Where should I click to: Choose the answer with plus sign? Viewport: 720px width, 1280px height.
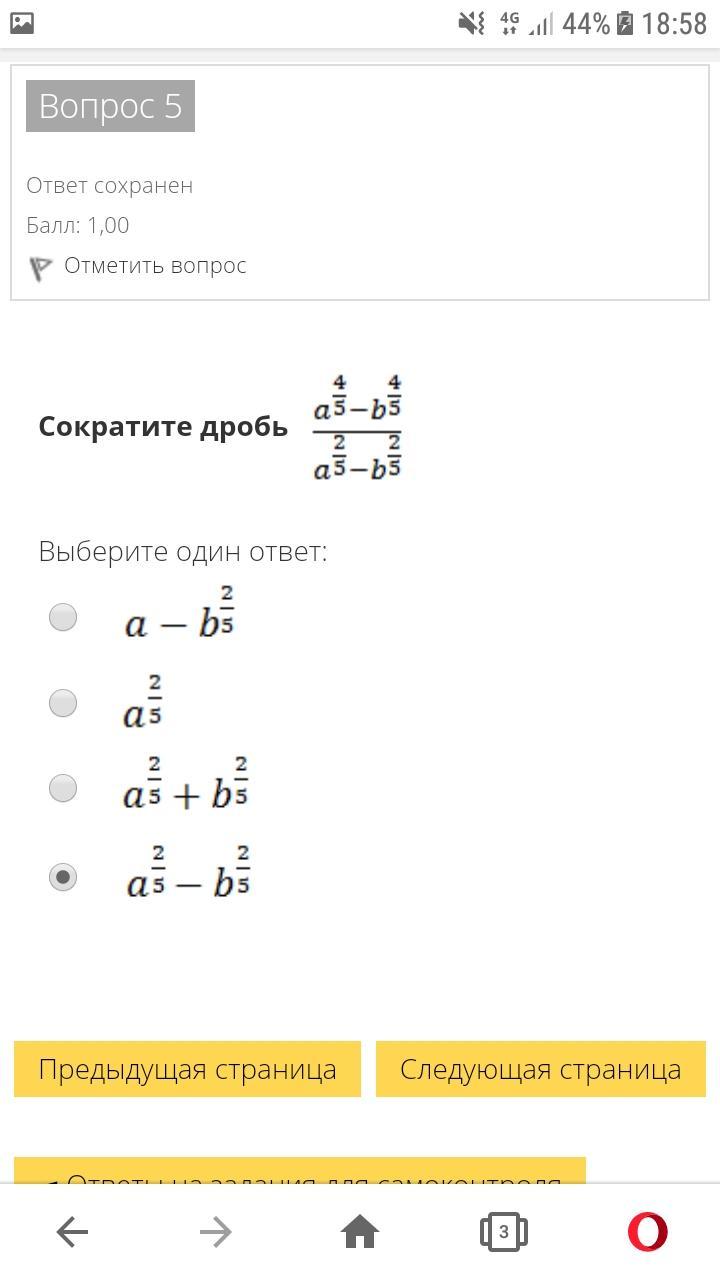point(63,788)
